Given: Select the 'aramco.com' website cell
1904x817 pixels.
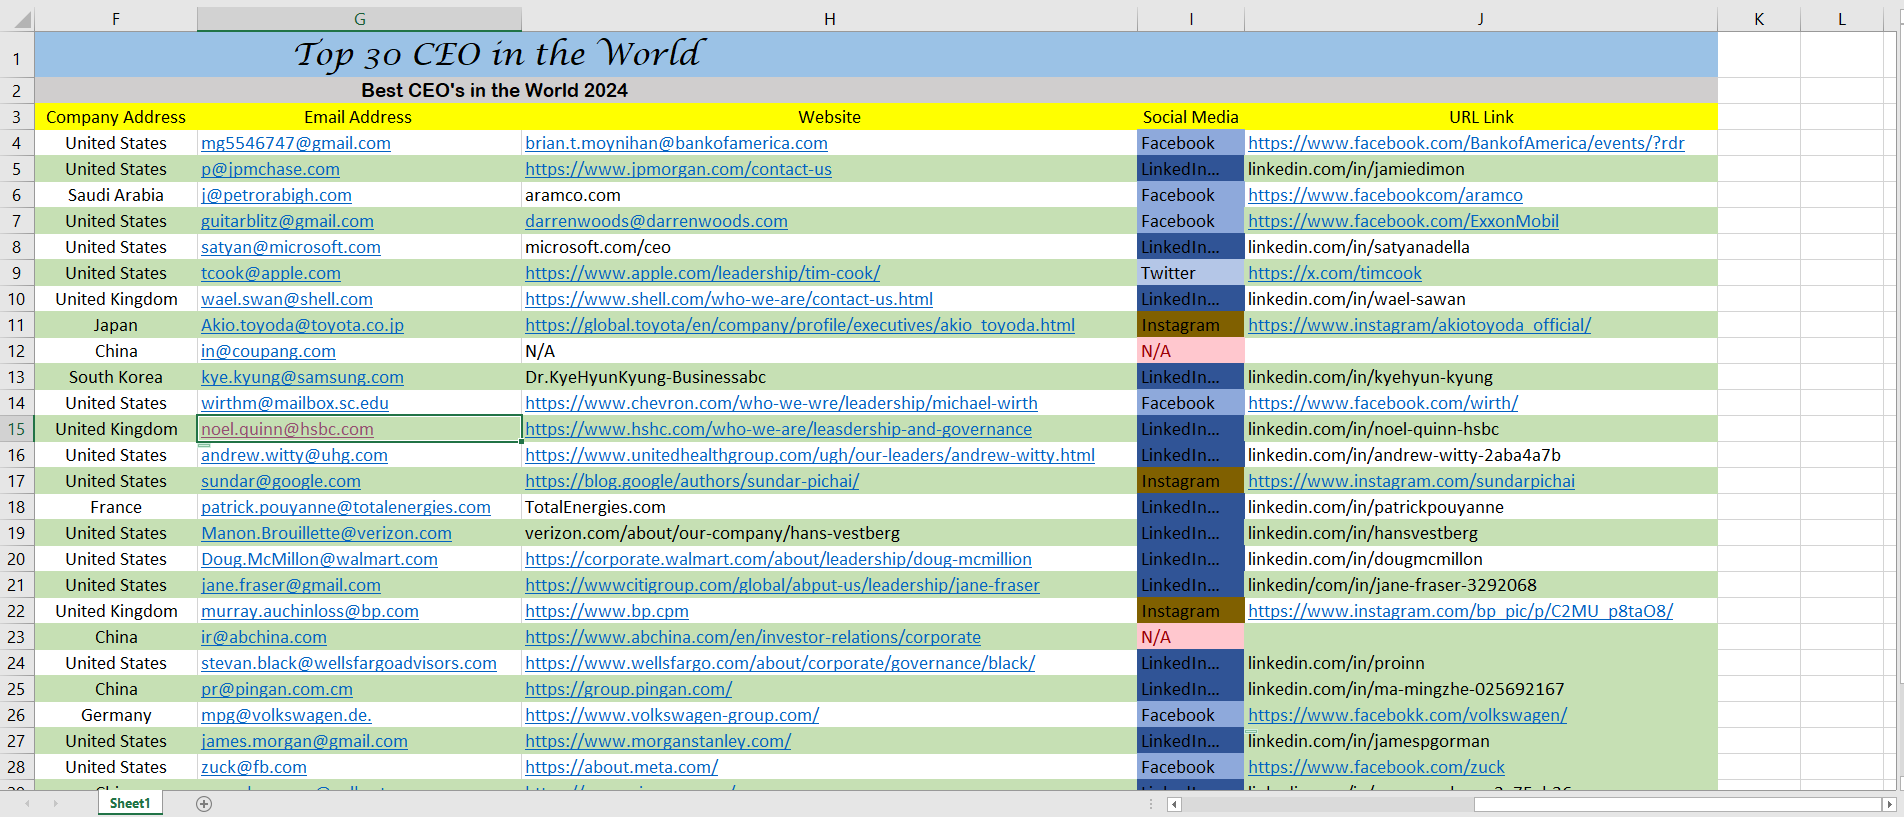Looking at the screenshot, I should pyautogui.click(x=829, y=195).
